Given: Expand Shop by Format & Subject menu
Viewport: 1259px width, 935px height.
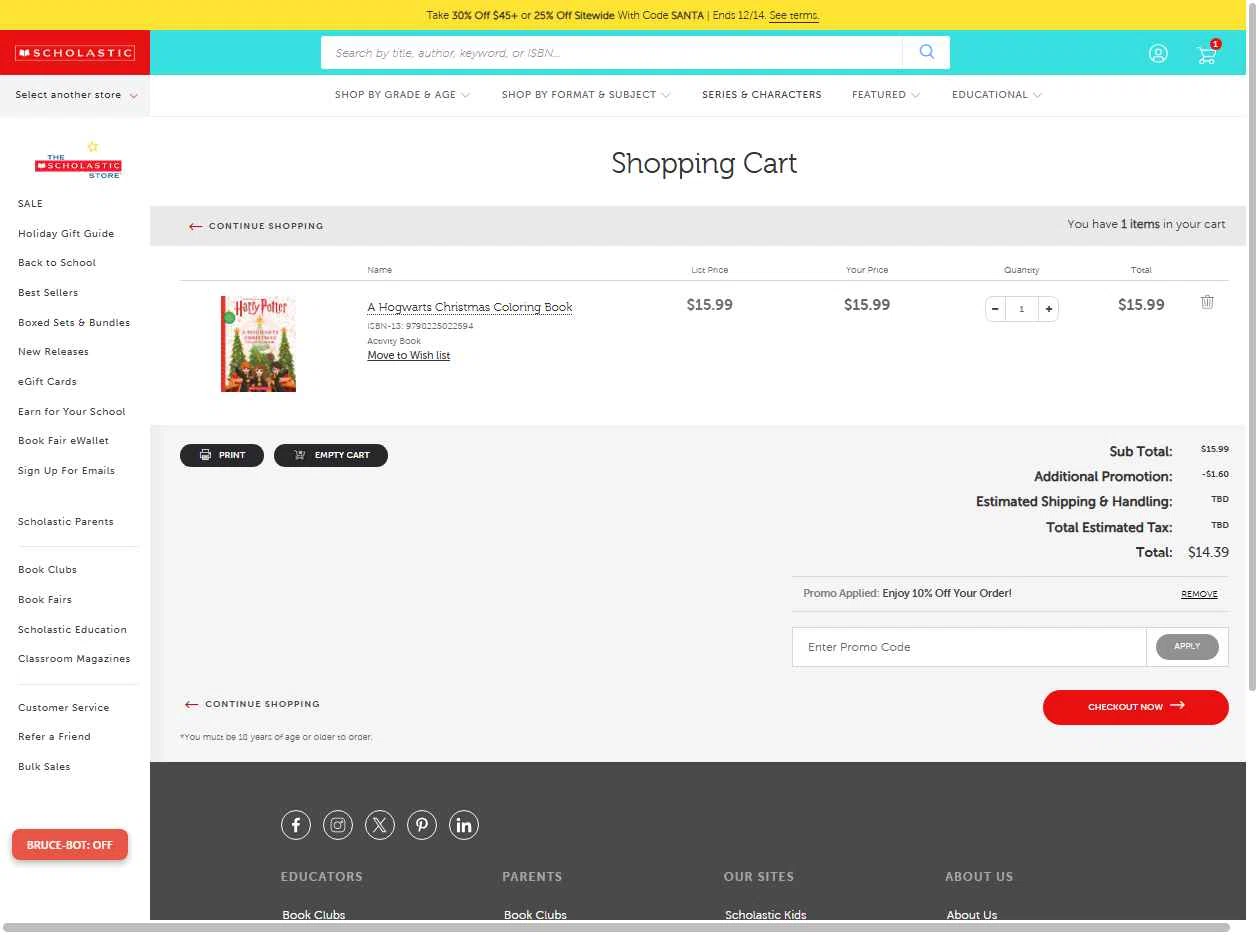Looking at the screenshot, I should tap(586, 95).
